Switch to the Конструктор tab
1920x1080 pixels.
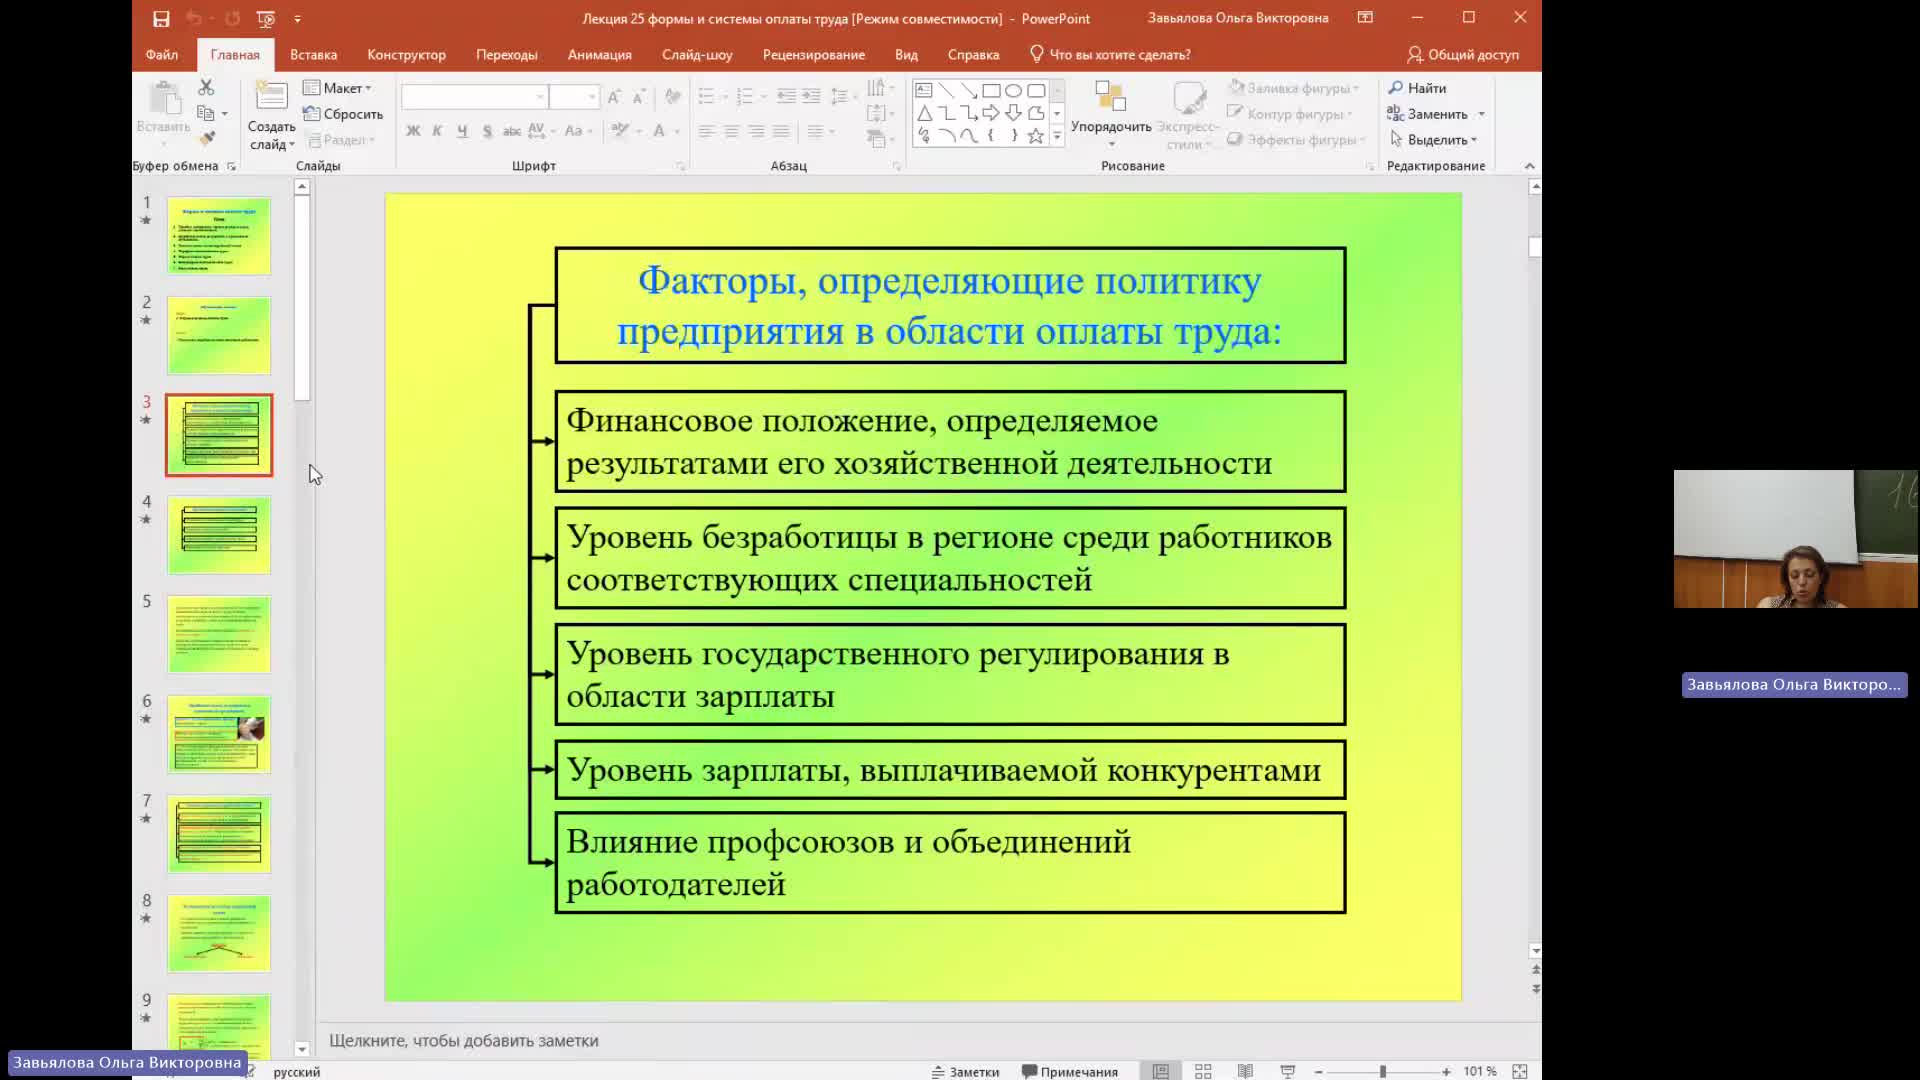[406, 55]
